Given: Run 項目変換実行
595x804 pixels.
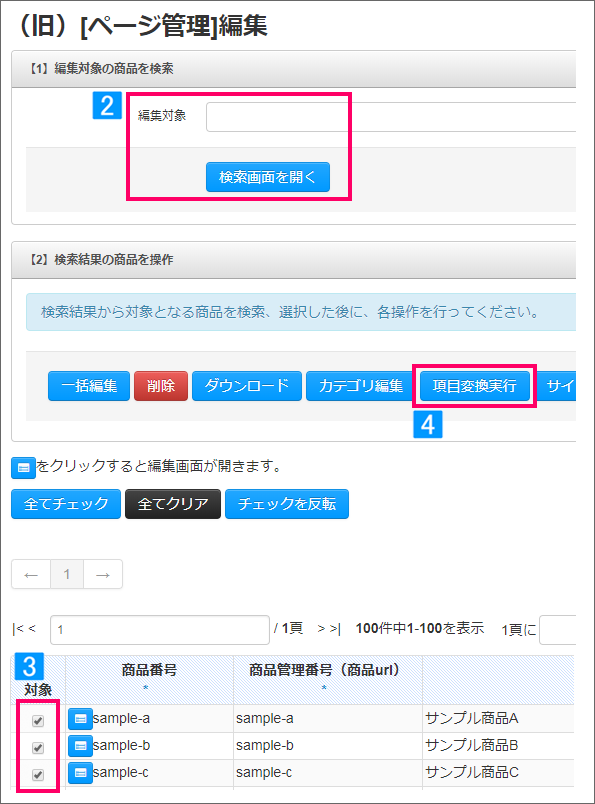Looking at the screenshot, I should (474, 386).
